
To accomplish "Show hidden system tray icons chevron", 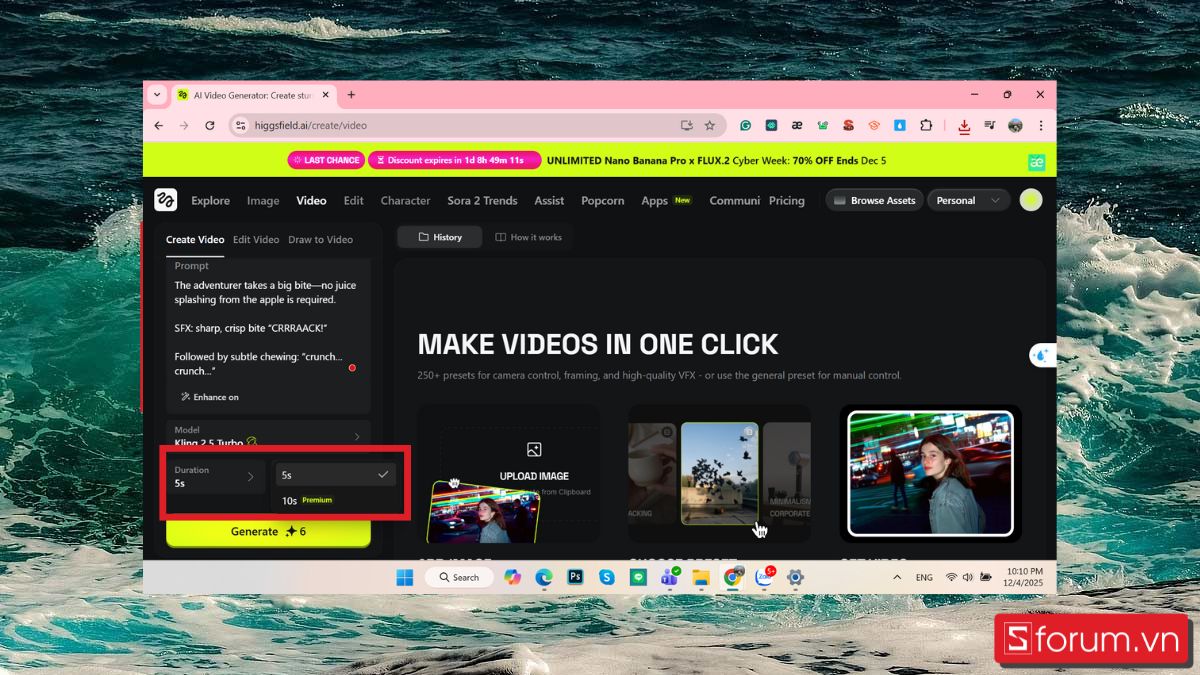I will pos(895,577).
